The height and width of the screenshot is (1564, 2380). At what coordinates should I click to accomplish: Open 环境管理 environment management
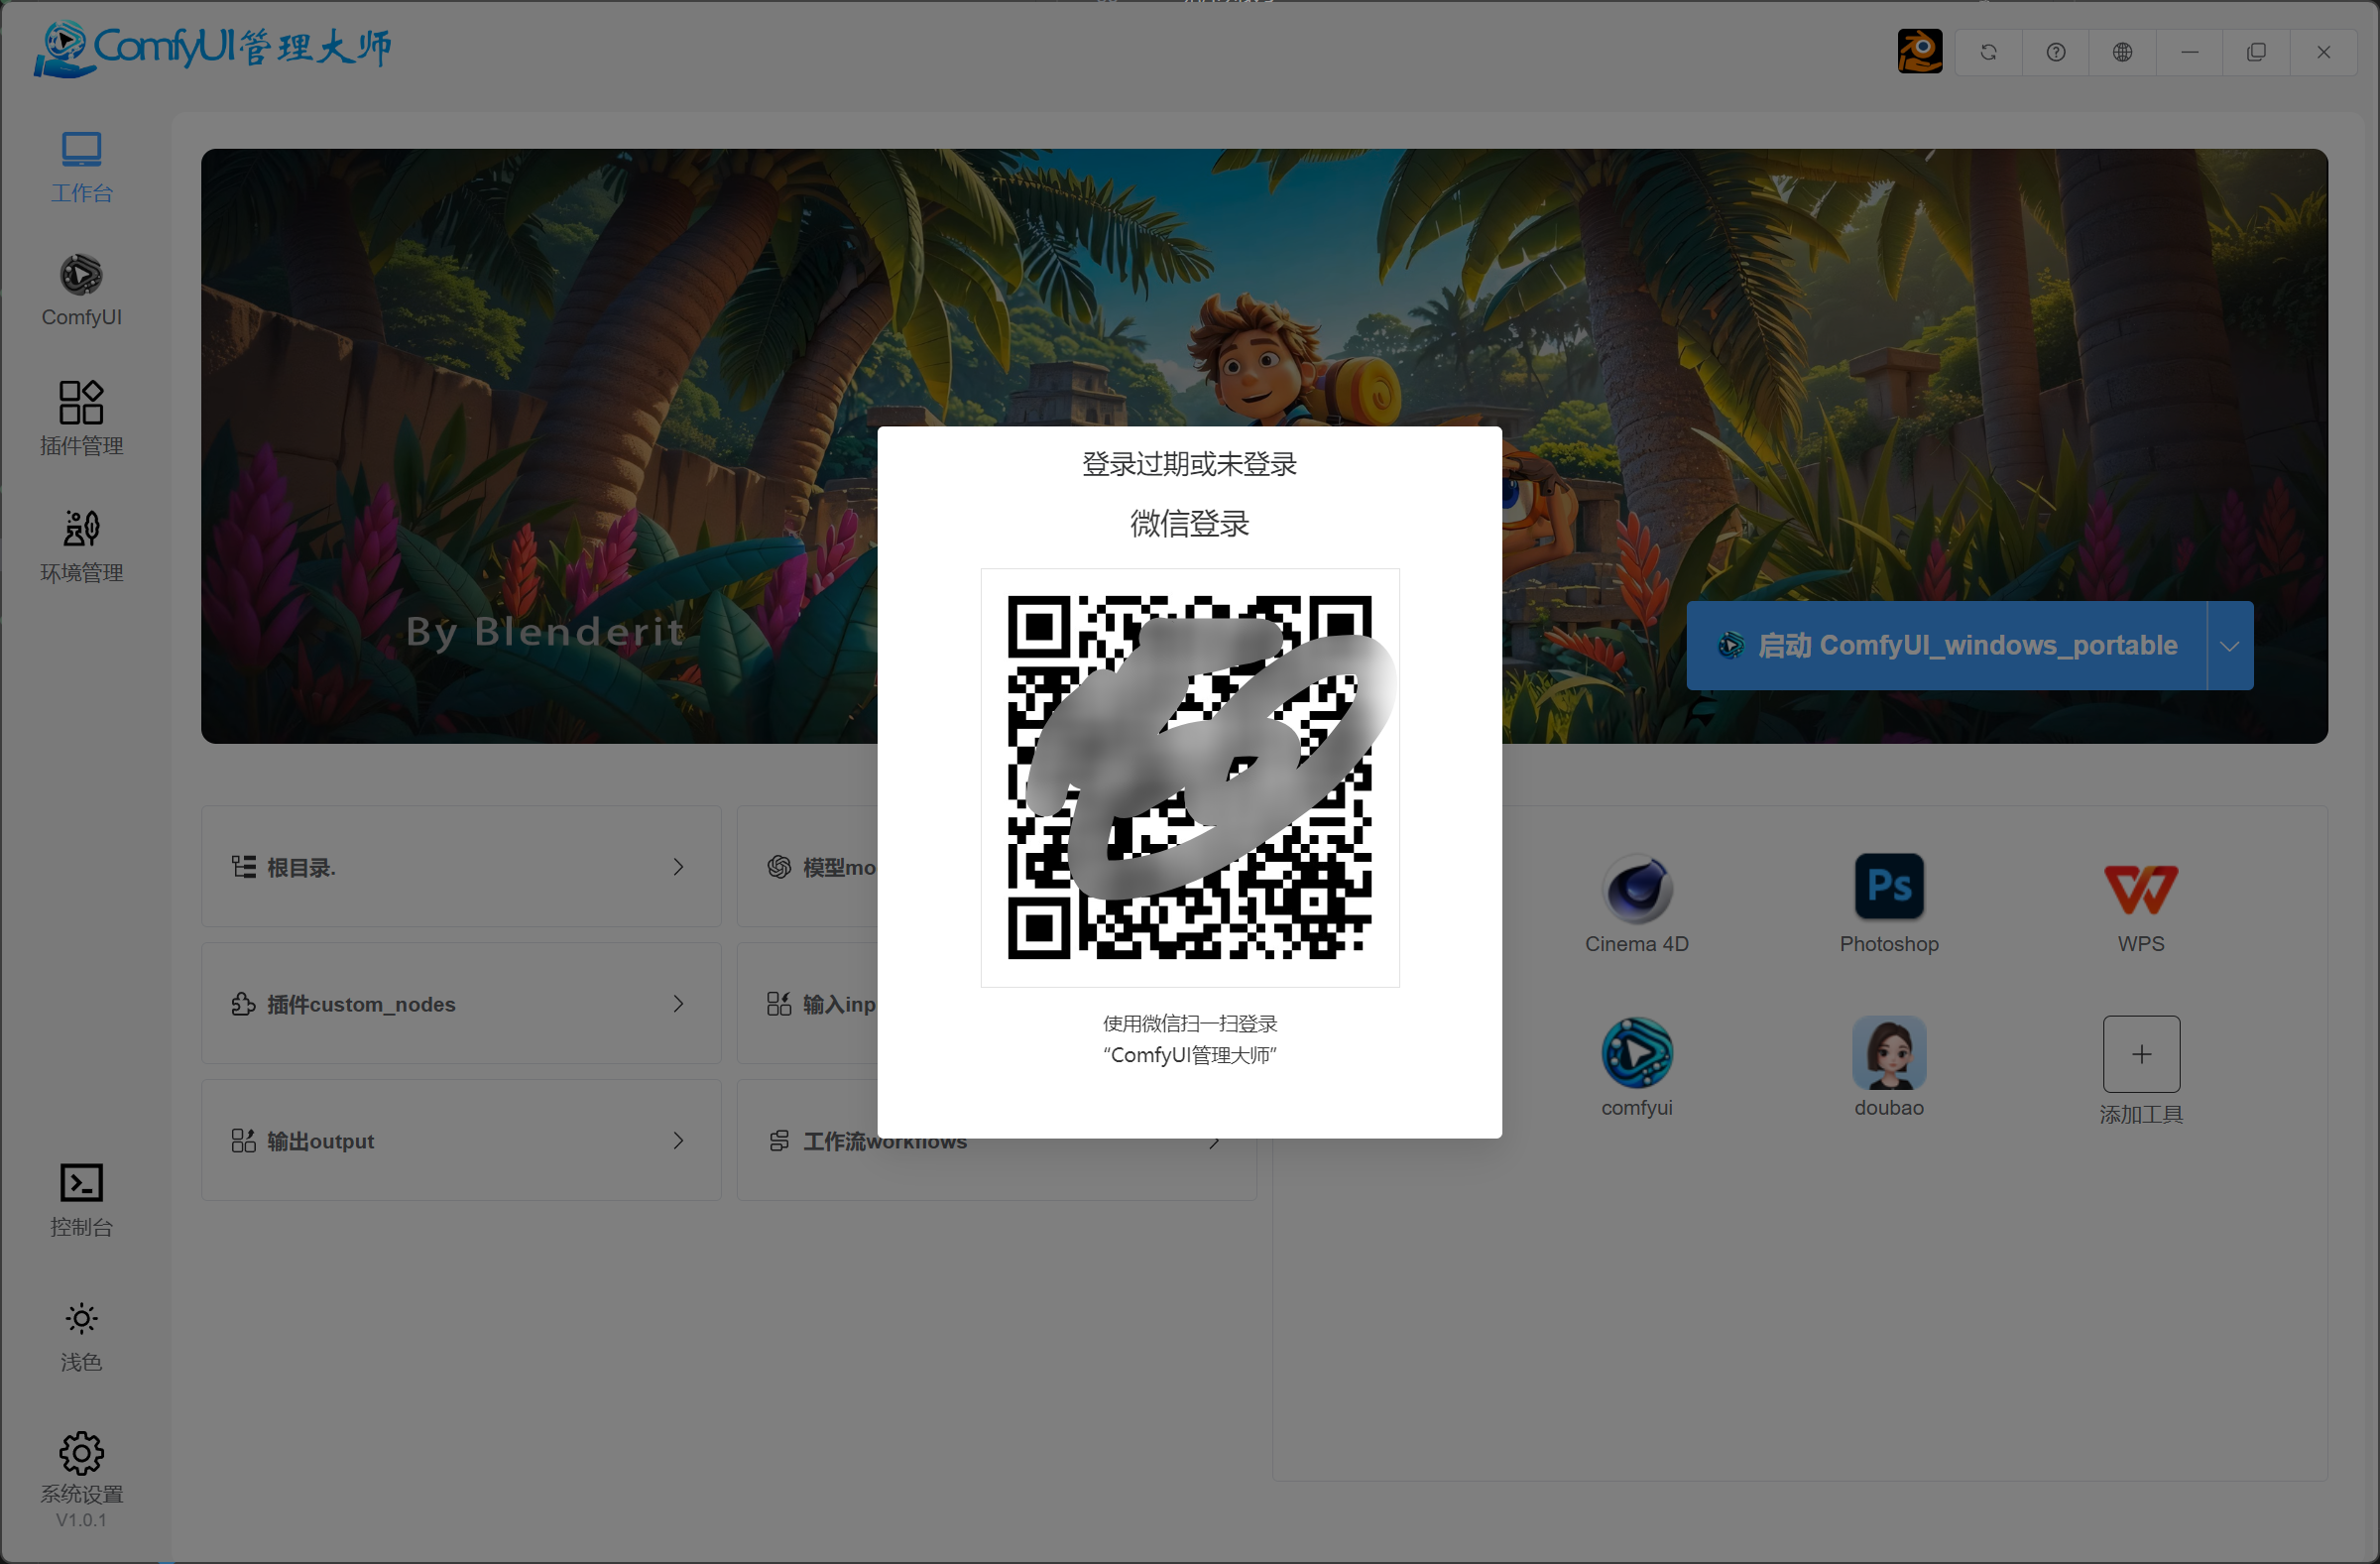81,545
